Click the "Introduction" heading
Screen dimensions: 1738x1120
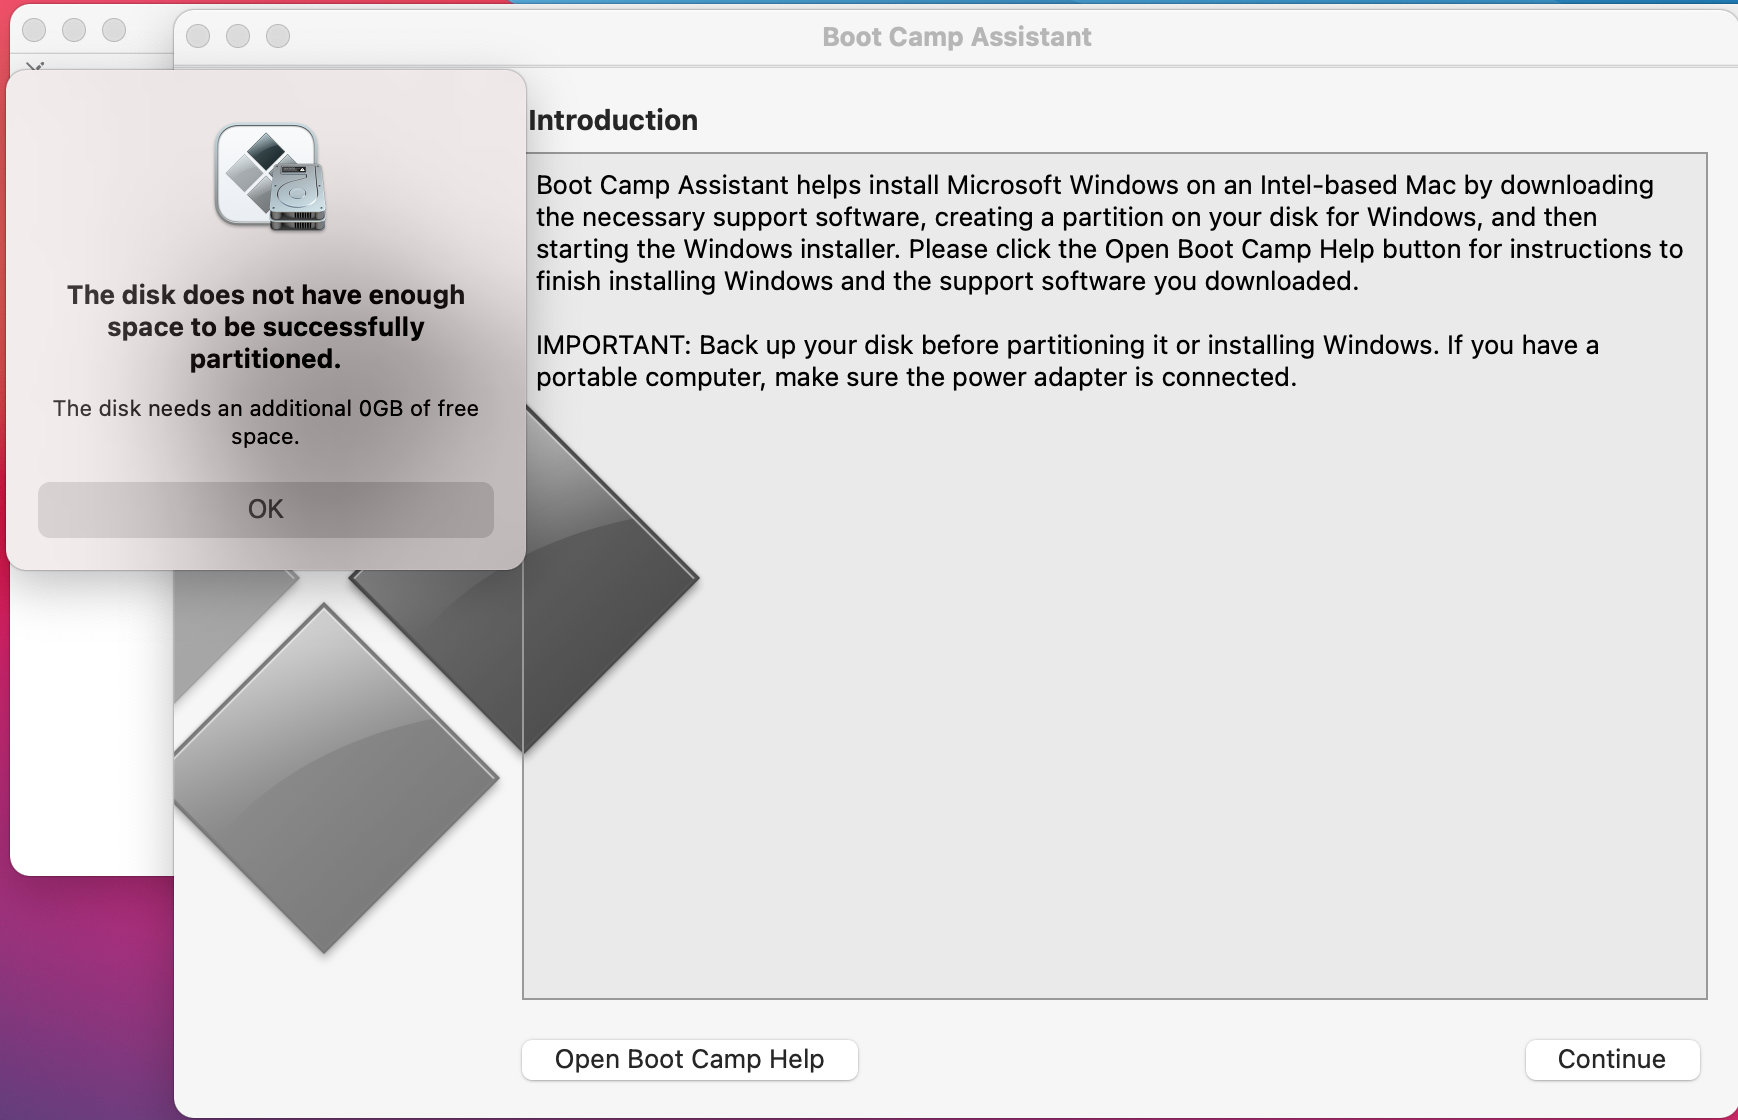(613, 120)
